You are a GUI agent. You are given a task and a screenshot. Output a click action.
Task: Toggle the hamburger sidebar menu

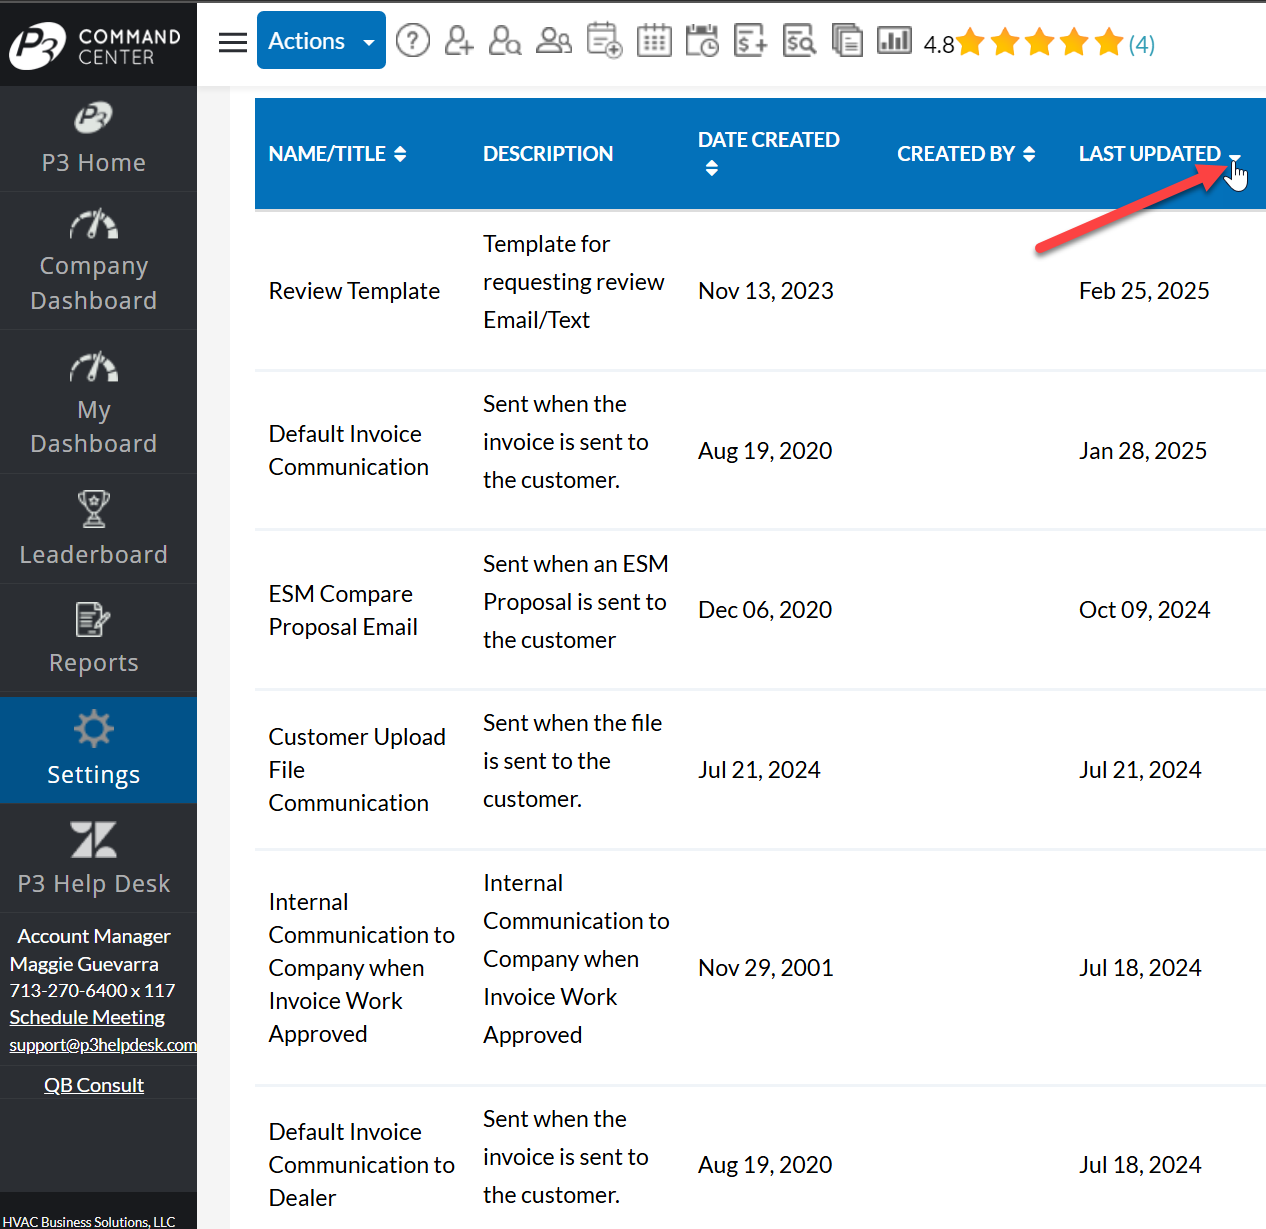[233, 42]
